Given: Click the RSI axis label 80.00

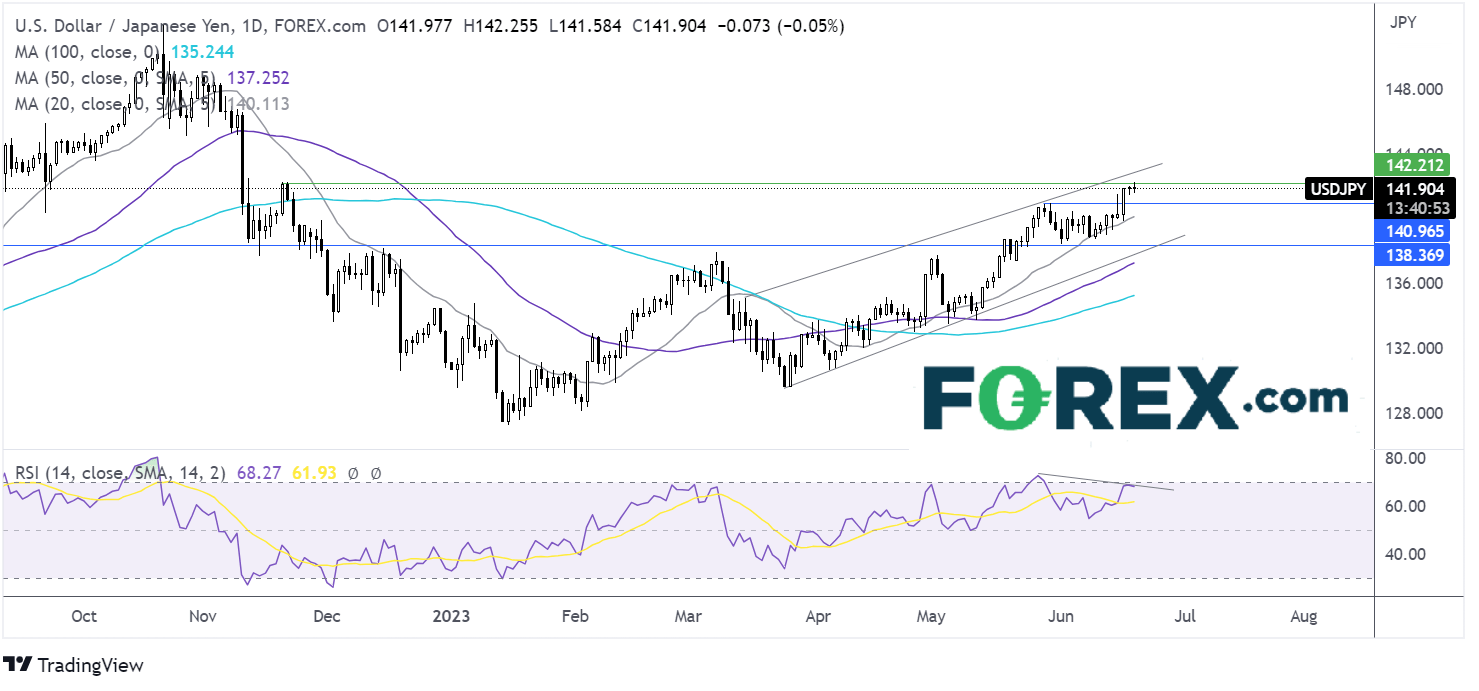Looking at the screenshot, I should click(1408, 458).
